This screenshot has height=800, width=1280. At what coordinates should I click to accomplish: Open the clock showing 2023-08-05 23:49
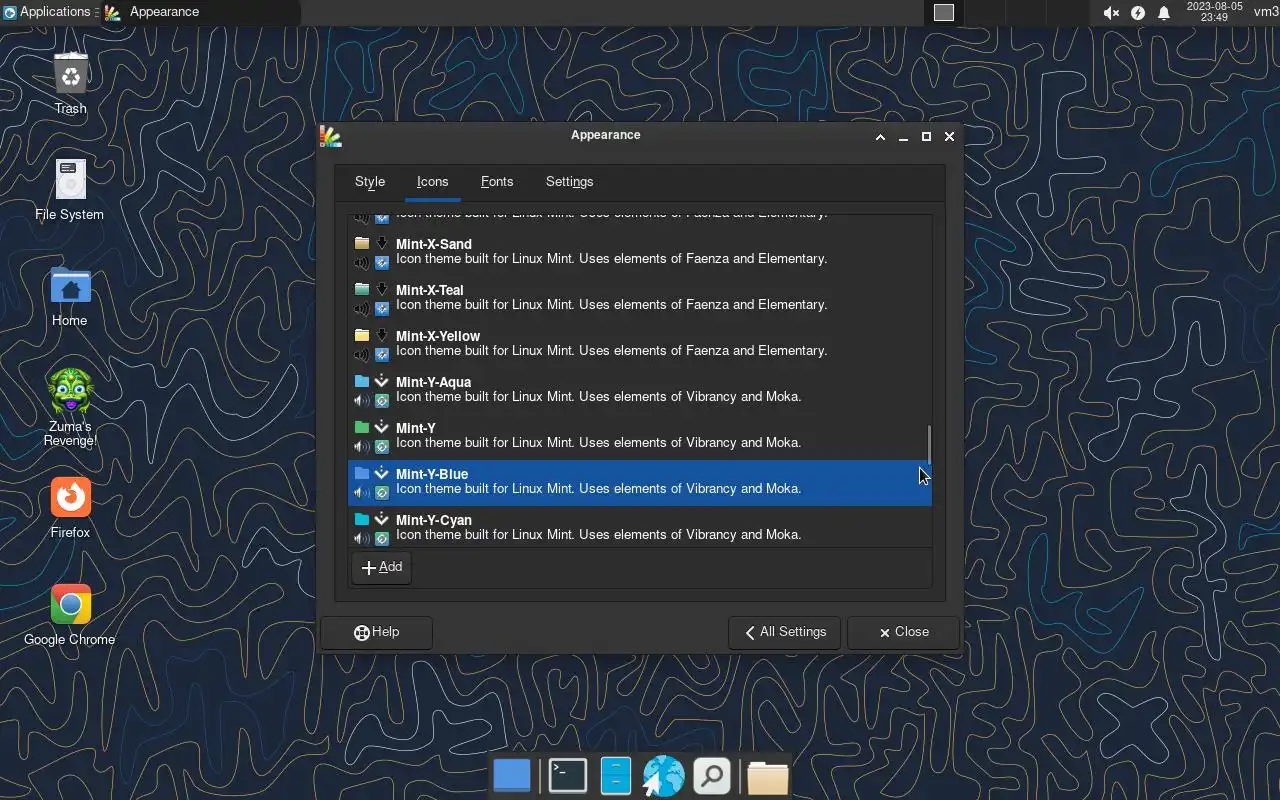coord(1214,12)
